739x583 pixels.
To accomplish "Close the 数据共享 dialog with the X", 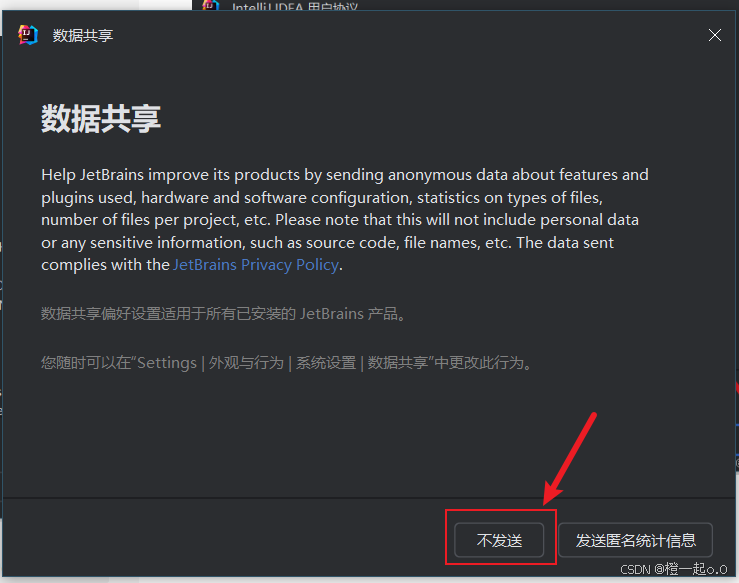I will tap(714, 35).
